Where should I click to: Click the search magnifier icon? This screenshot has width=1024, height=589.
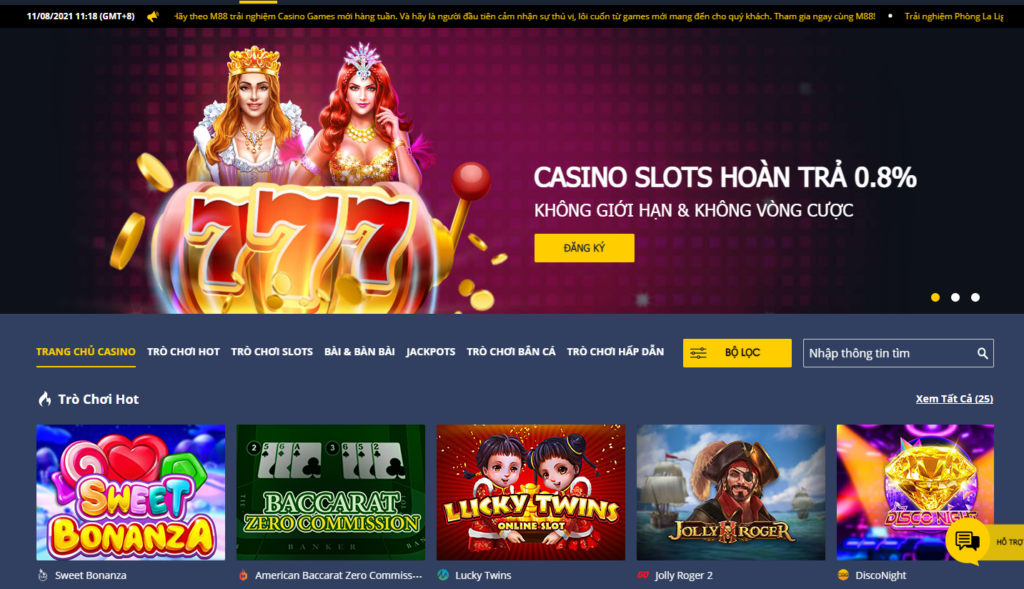point(982,353)
